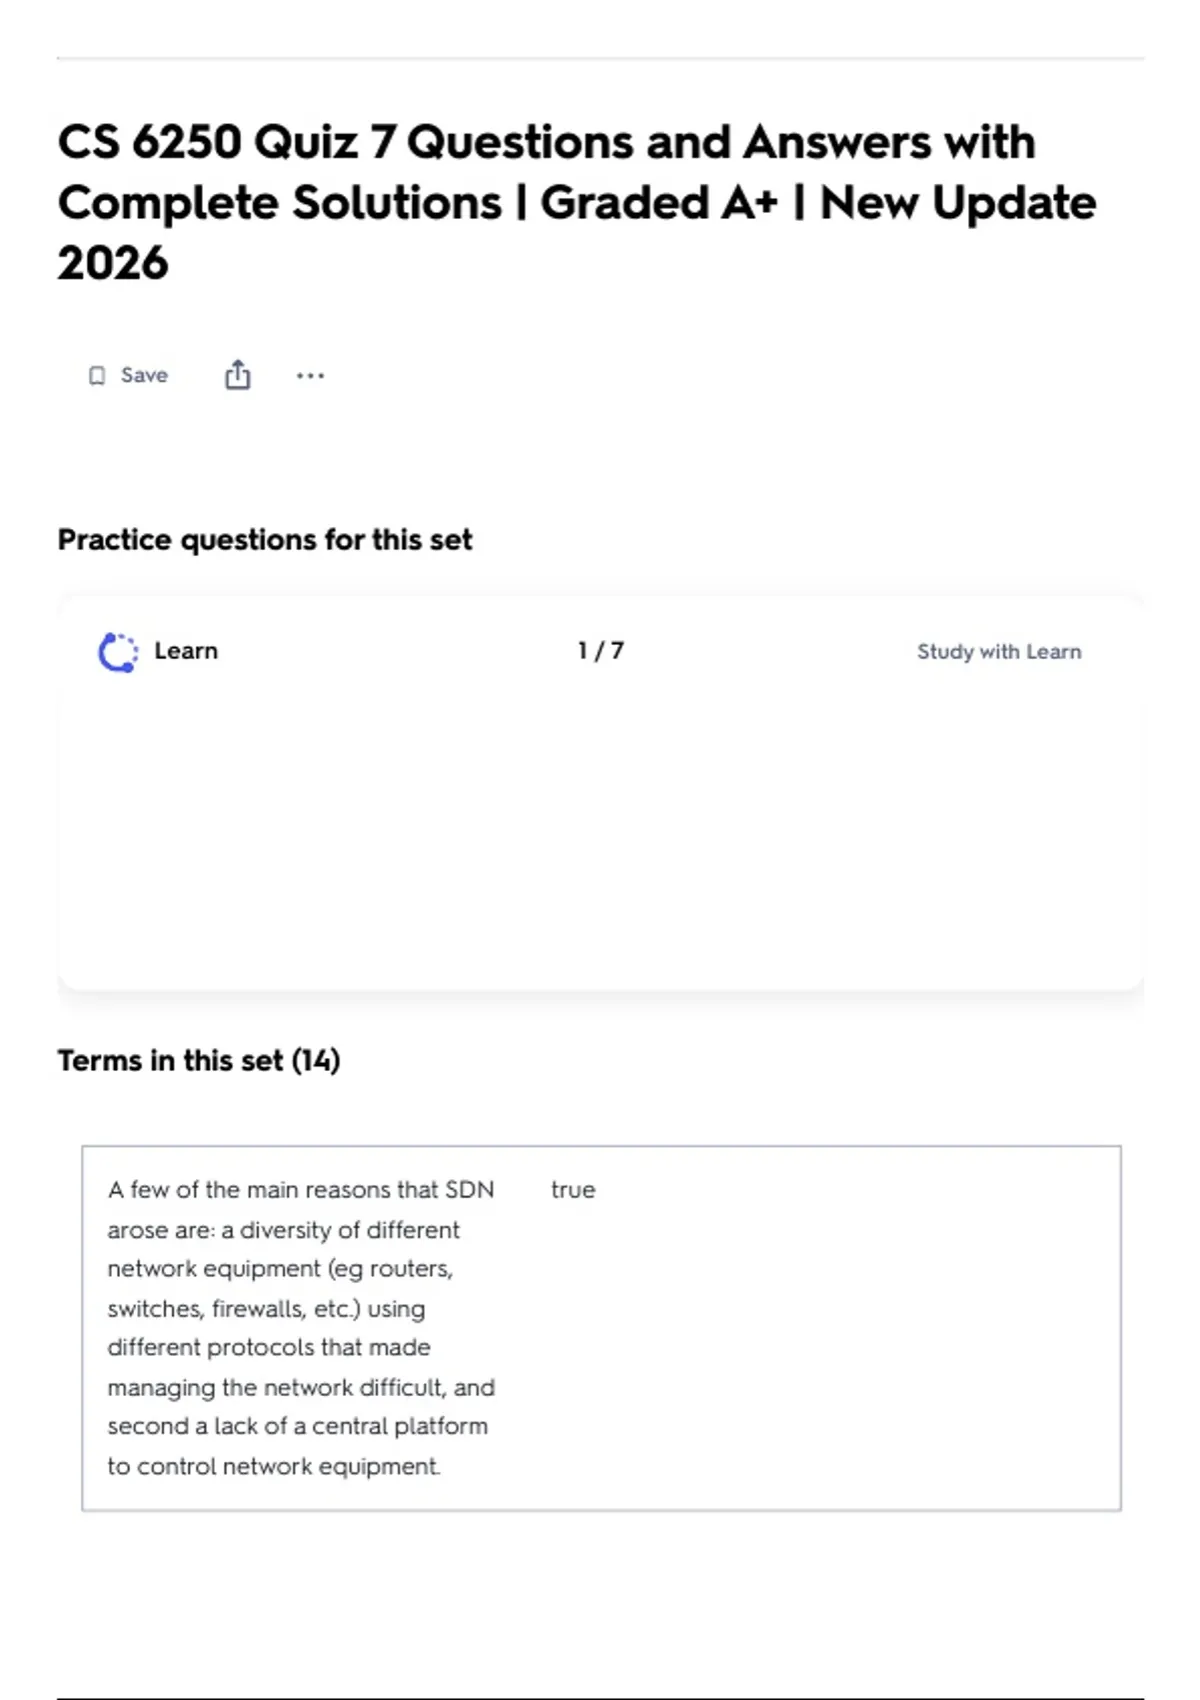Click Graded A+ in the title
This screenshot has height=1700, width=1200.
coord(658,203)
